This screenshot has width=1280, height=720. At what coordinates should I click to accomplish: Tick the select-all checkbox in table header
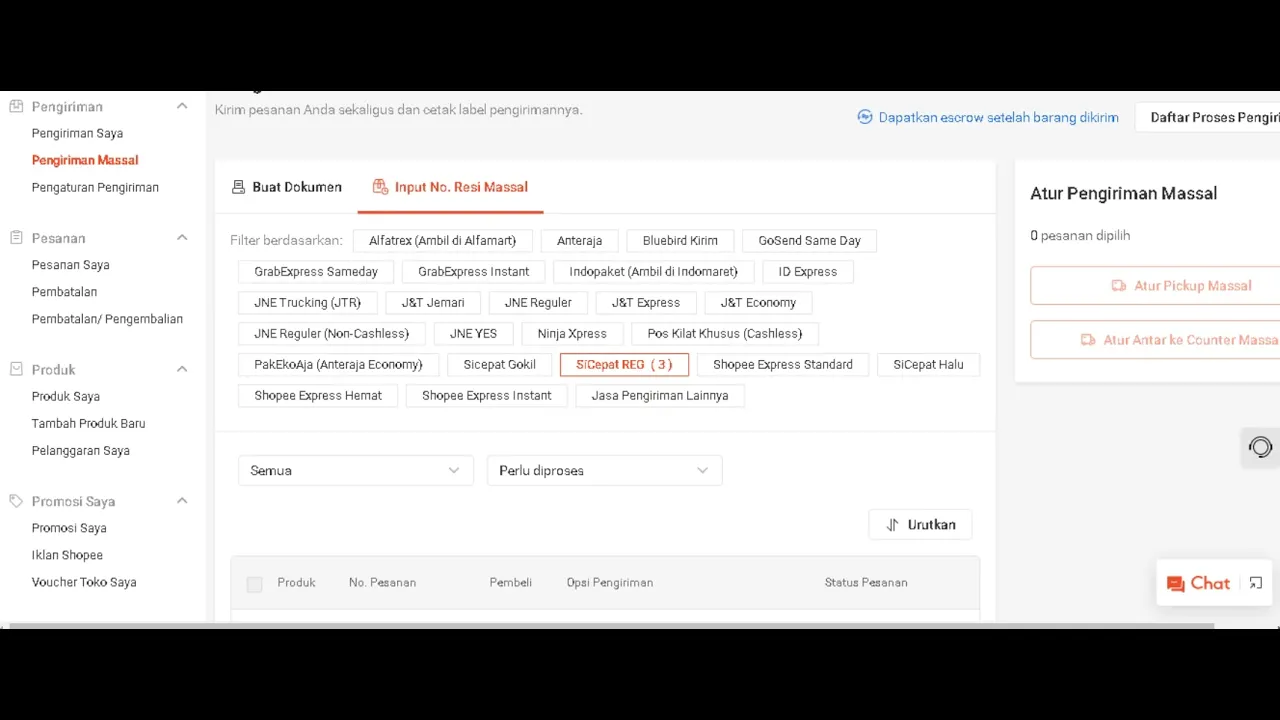[x=254, y=584]
